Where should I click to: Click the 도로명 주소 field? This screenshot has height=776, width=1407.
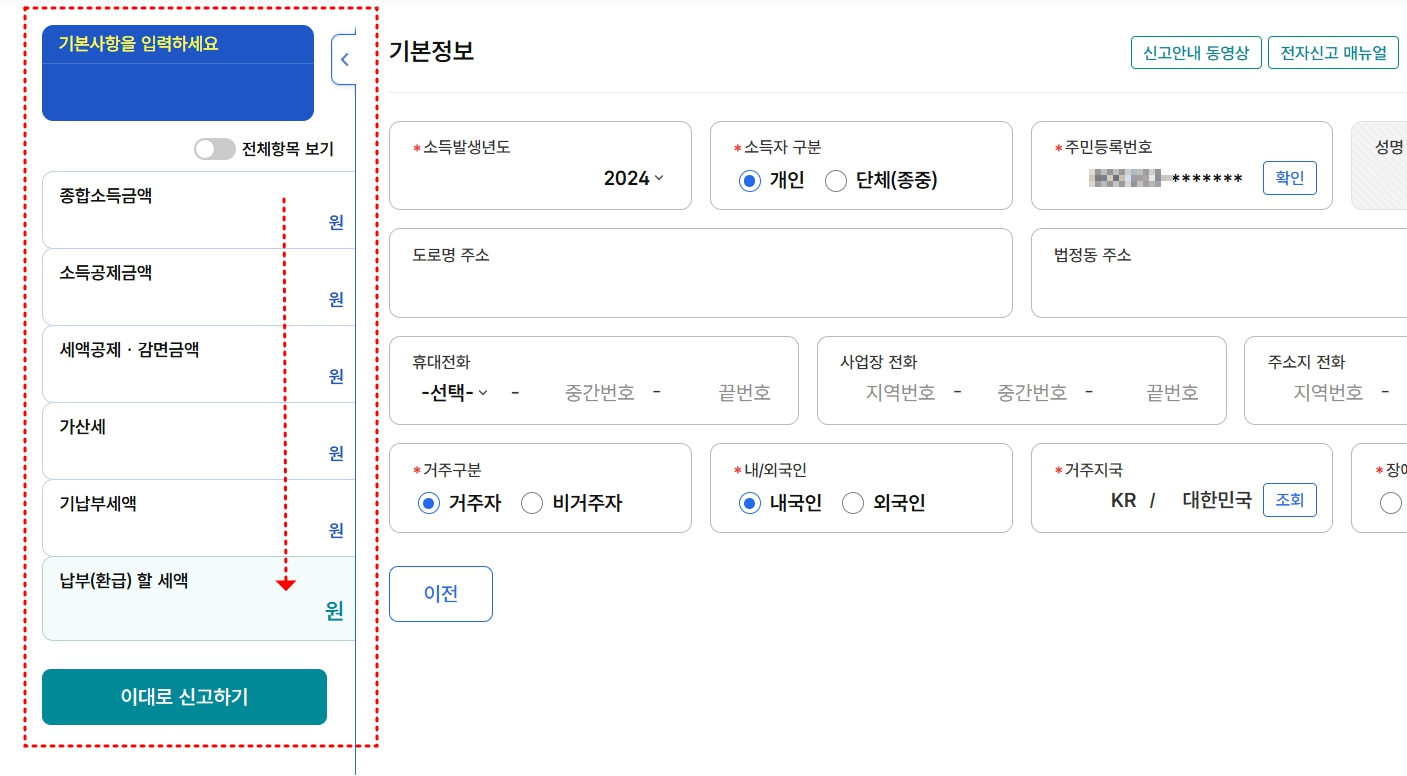click(701, 273)
